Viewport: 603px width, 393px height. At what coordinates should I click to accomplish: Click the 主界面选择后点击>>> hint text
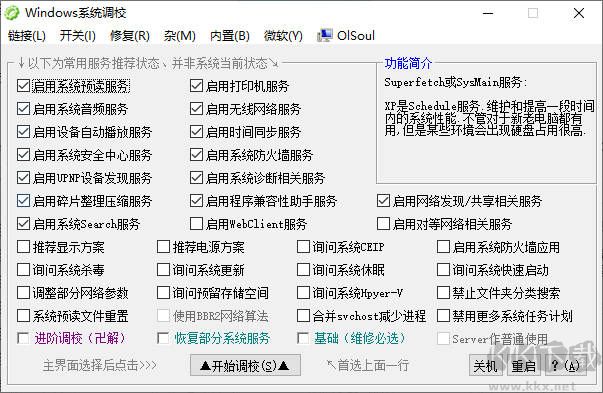[100, 365]
